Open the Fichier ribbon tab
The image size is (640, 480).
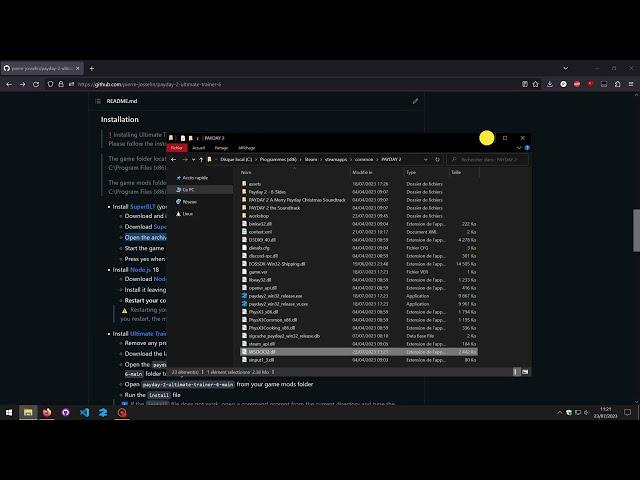(177, 148)
